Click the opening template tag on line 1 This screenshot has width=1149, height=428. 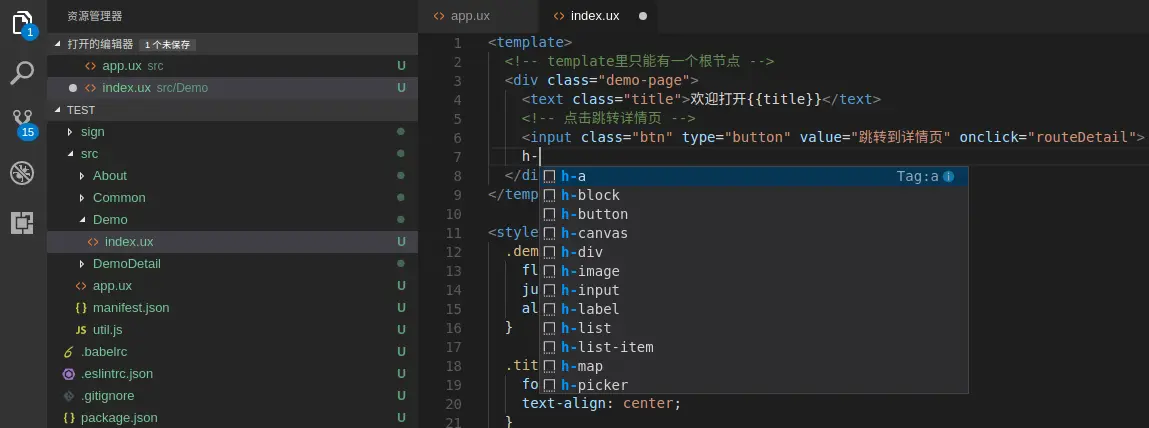pos(530,43)
